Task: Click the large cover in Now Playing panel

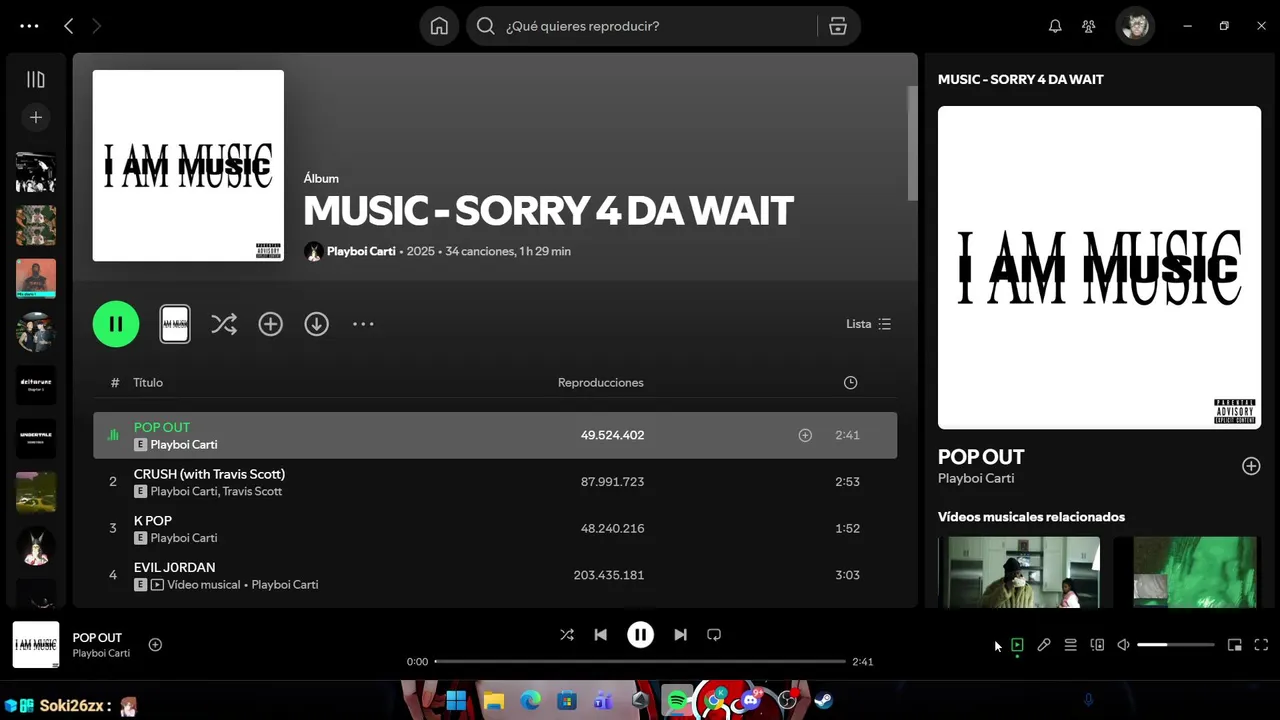Action: coord(1099,267)
